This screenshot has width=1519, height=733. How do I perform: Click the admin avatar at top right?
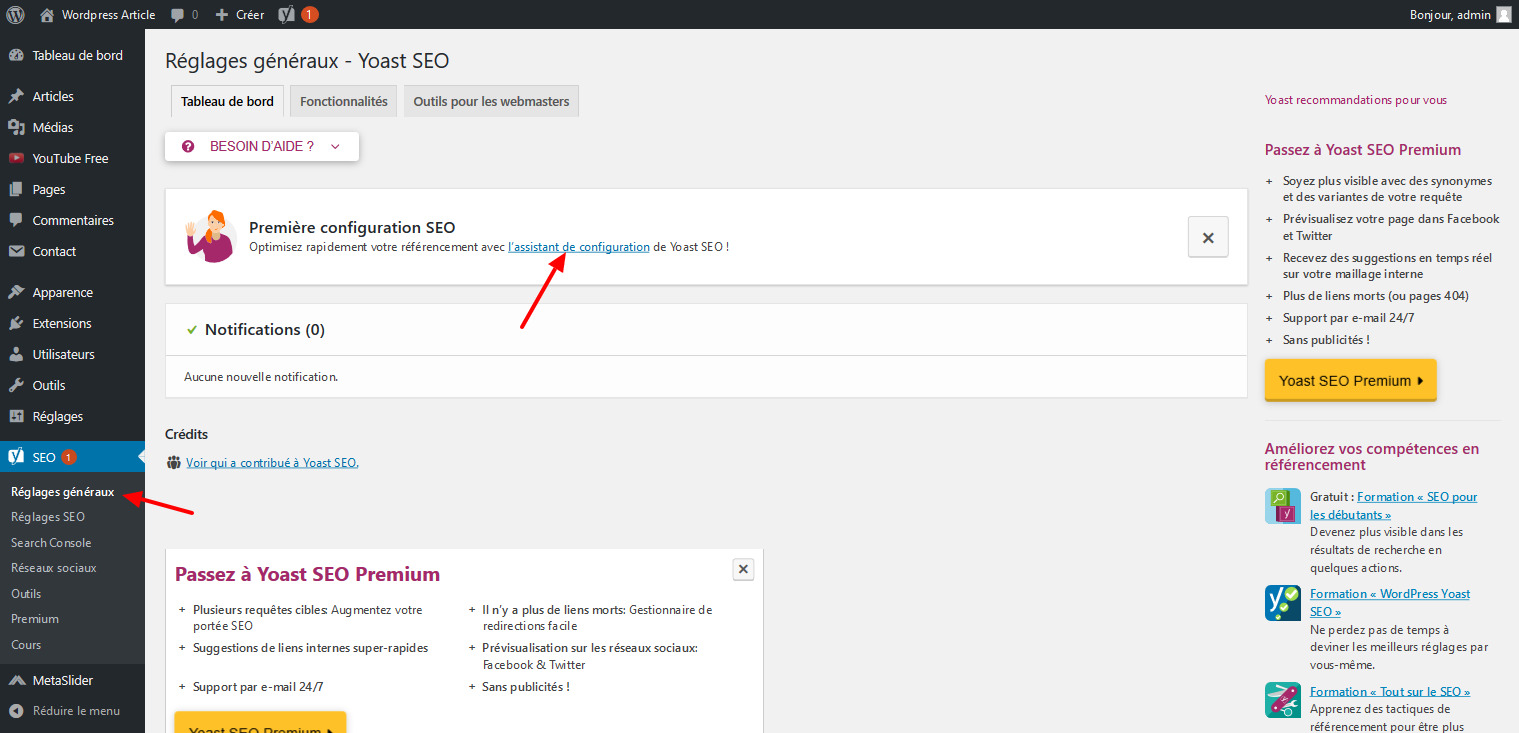[x=1503, y=14]
